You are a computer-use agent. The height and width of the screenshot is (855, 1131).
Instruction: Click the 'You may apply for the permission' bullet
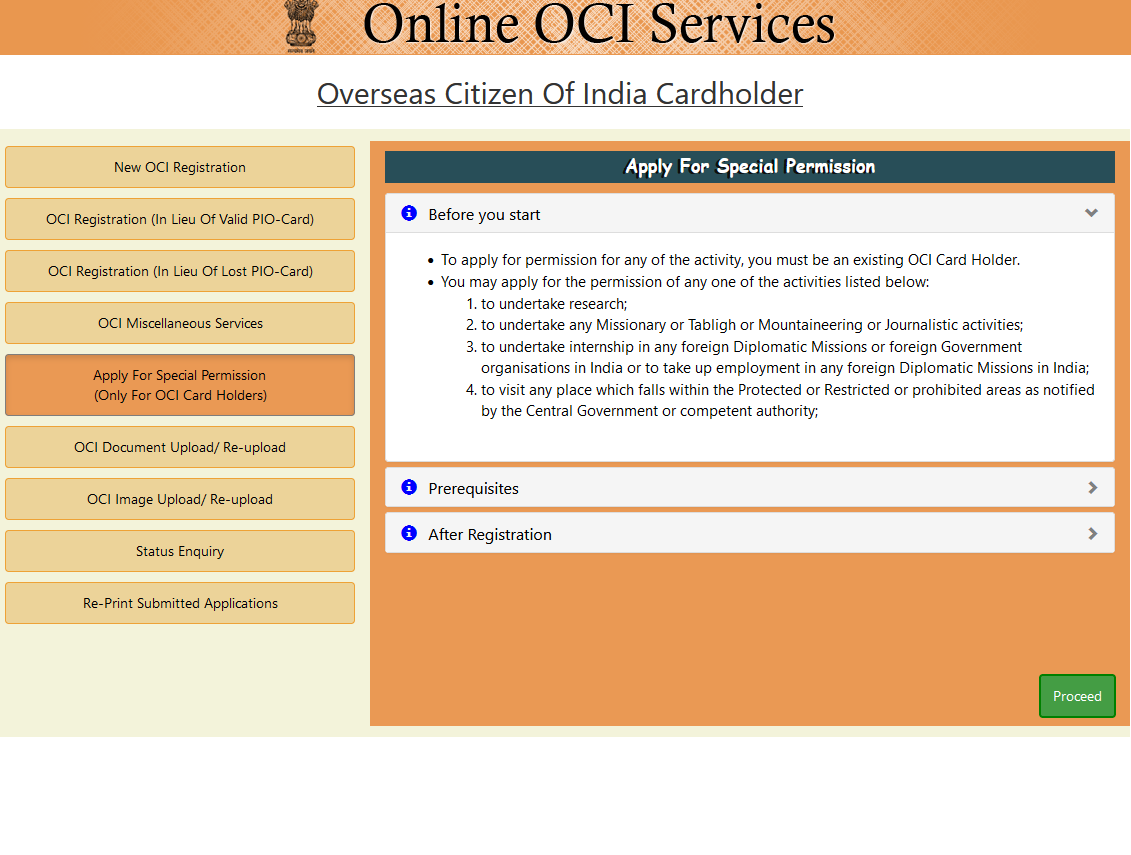(685, 282)
